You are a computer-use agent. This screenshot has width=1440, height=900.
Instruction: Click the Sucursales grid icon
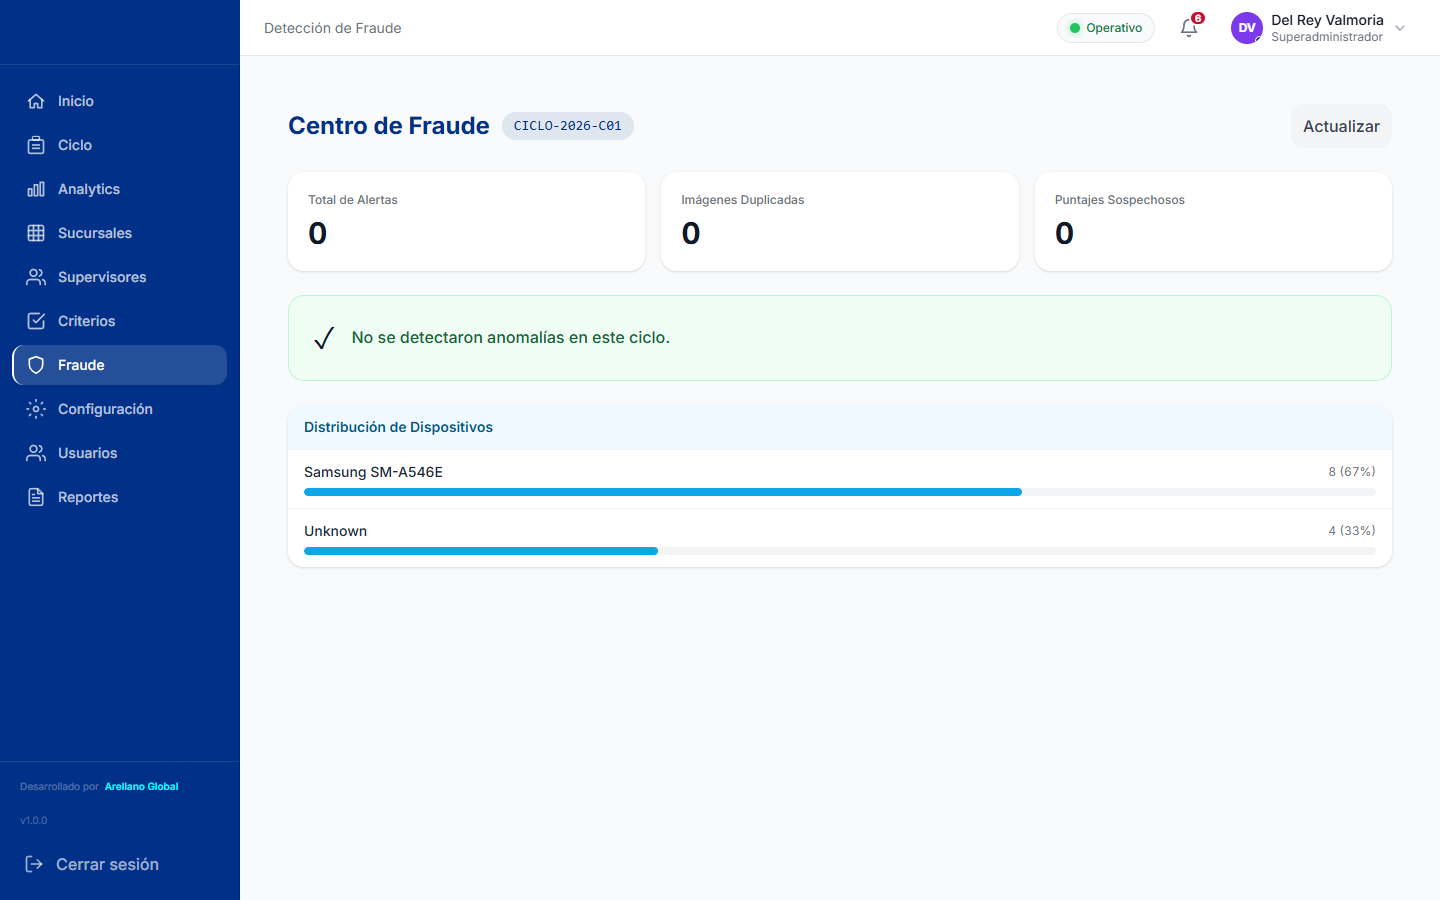coord(36,233)
